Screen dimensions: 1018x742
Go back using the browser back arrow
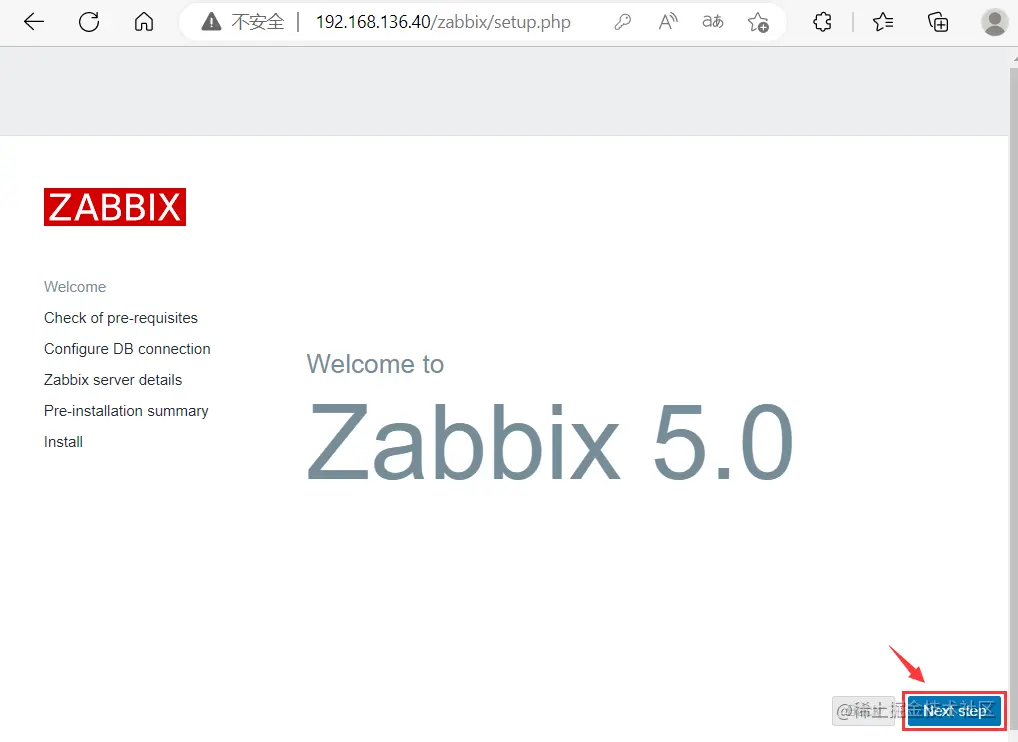34,22
